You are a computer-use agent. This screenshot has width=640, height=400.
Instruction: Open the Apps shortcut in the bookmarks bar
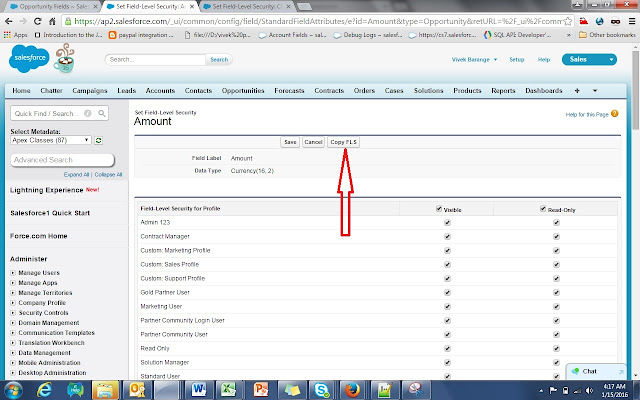click(x=16, y=35)
